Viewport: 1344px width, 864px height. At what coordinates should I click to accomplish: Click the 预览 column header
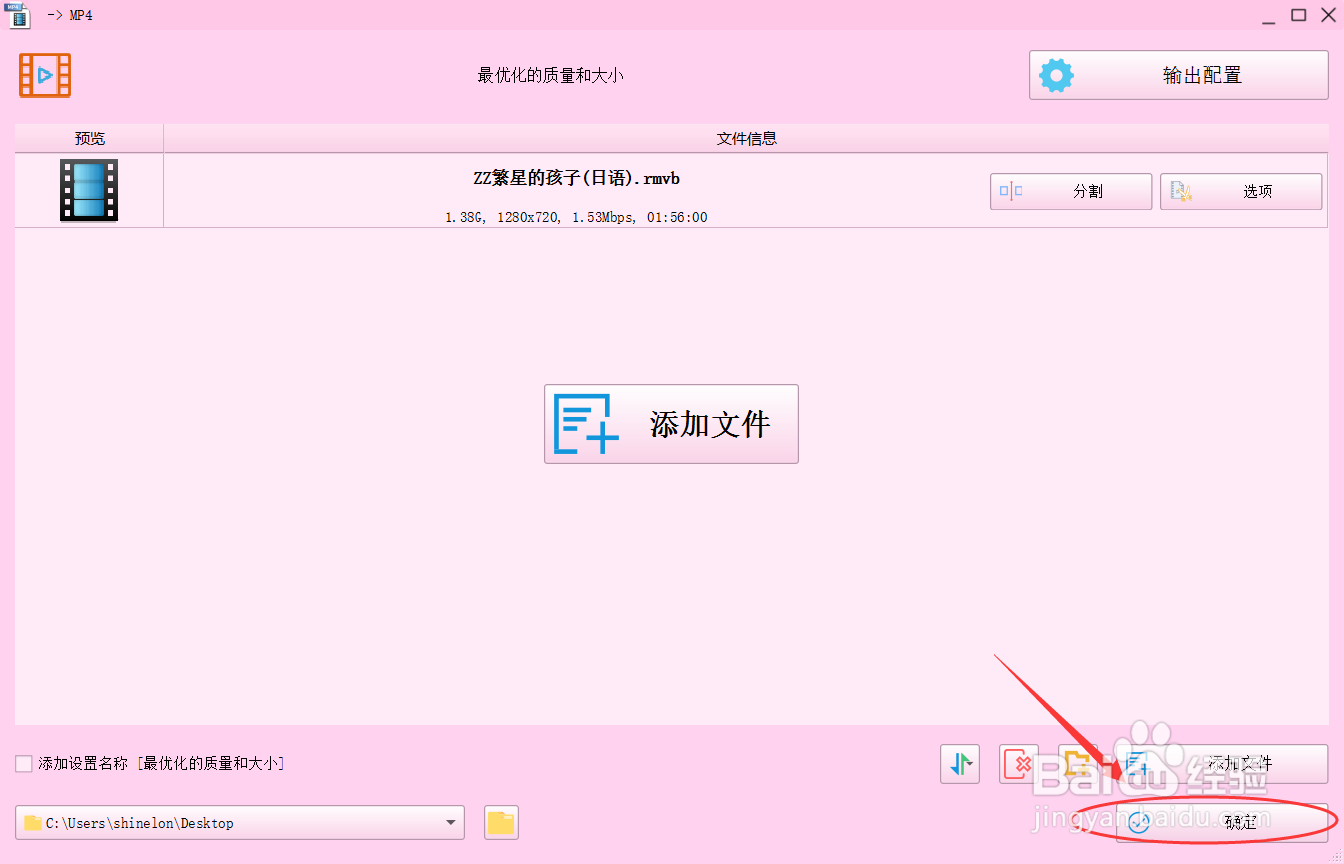click(x=89, y=138)
